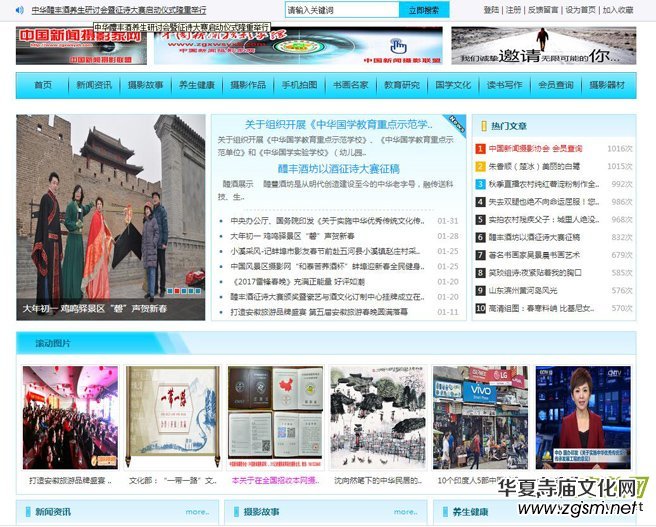Go to 书画名家 in navigation bar
656x527 pixels.
(x=351, y=86)
